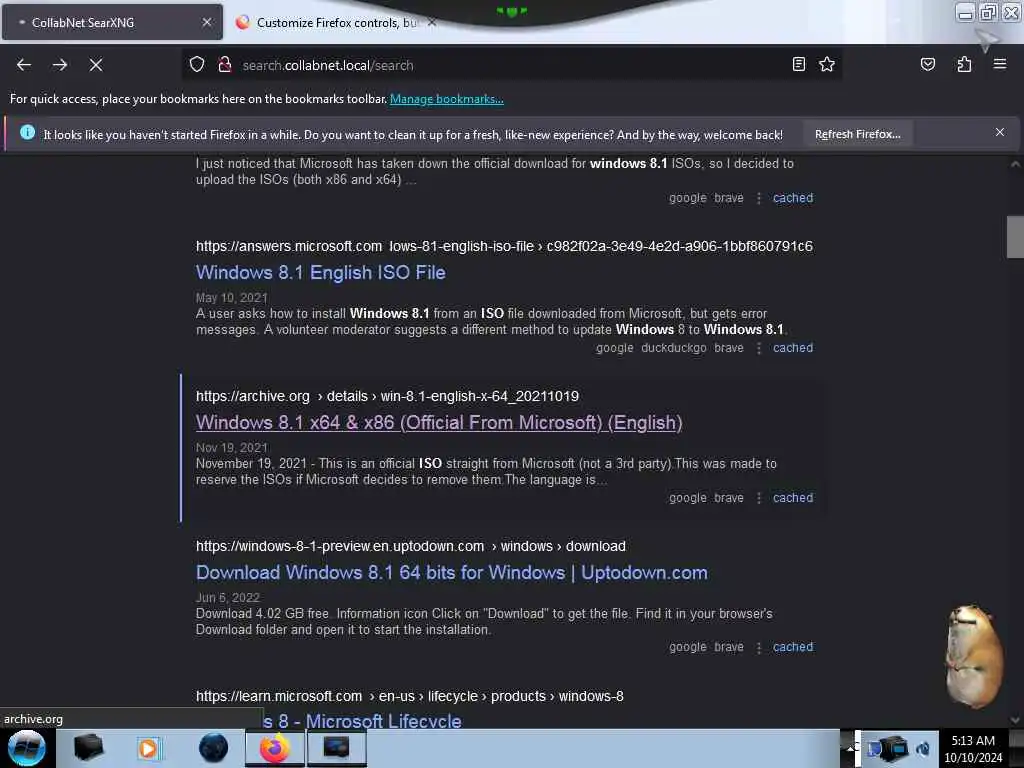Close the CollabNet SearXNG tab

pyautogui.click(x=207, y=22)
